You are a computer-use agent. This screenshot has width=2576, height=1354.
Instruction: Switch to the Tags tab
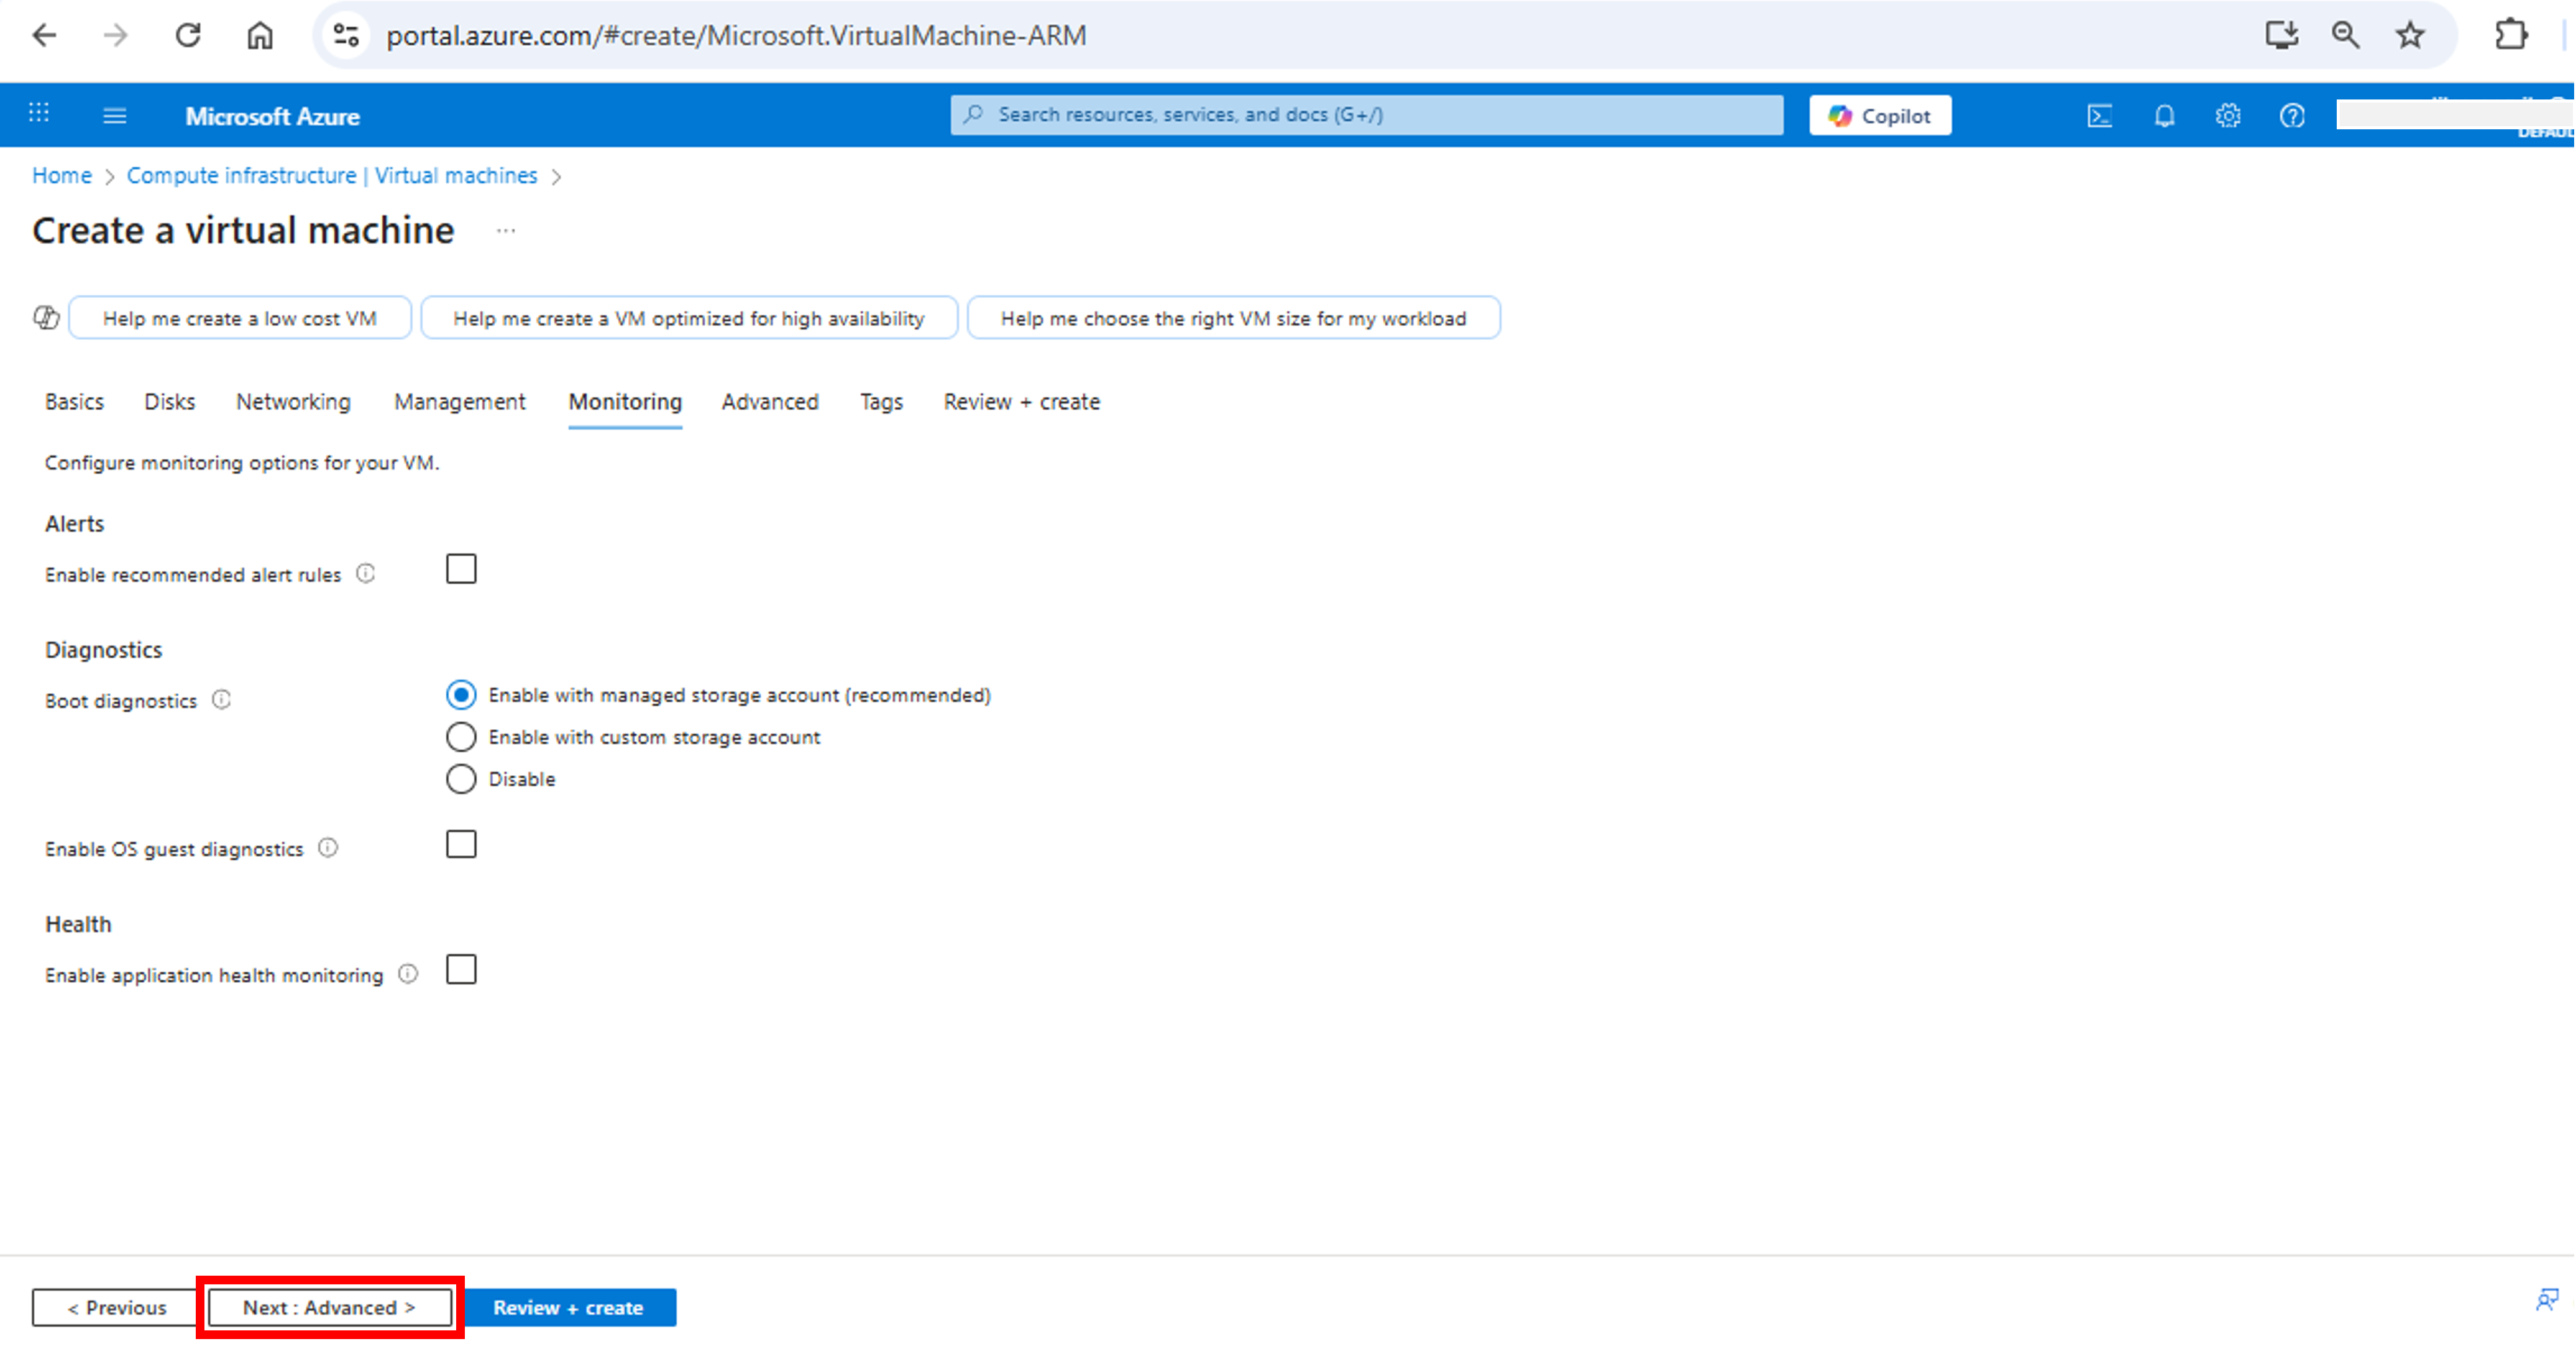(x=881, y=402)
